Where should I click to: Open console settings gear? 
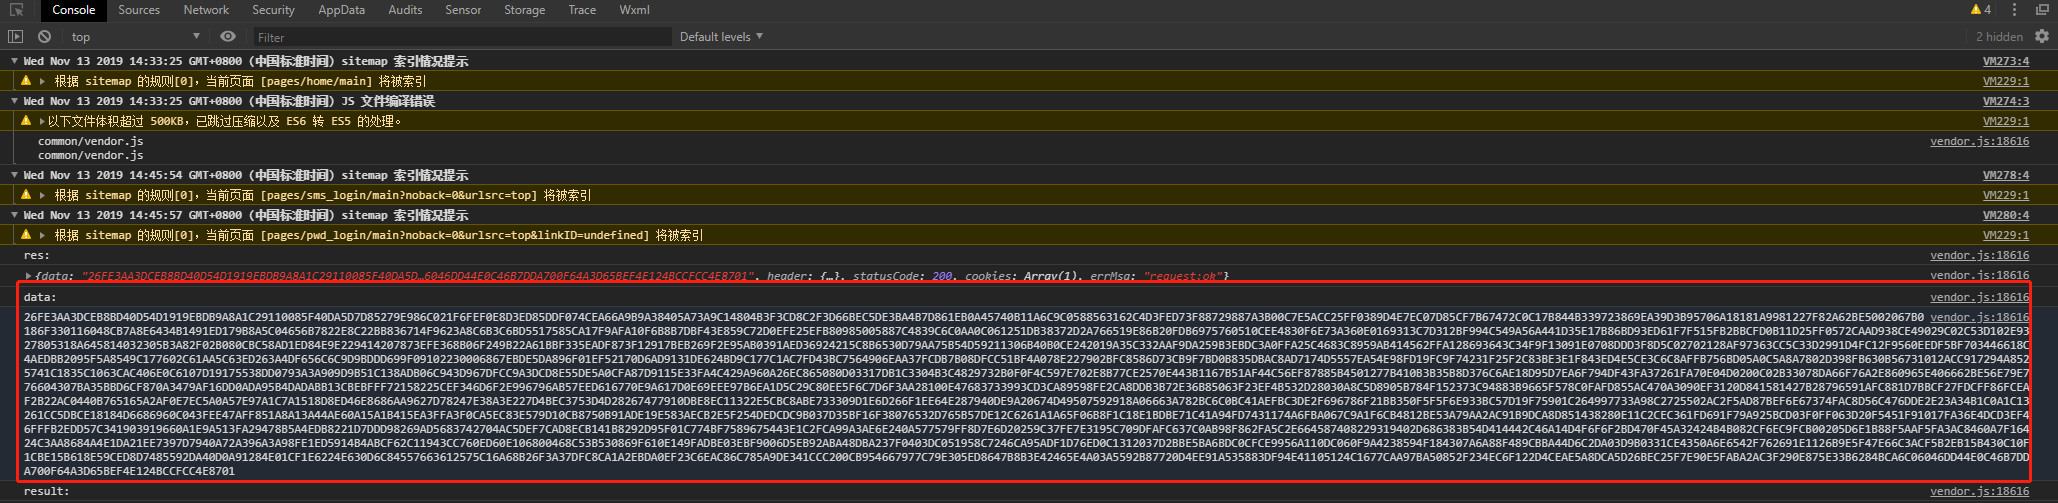pyautogui.click(x=2042, y=36)
